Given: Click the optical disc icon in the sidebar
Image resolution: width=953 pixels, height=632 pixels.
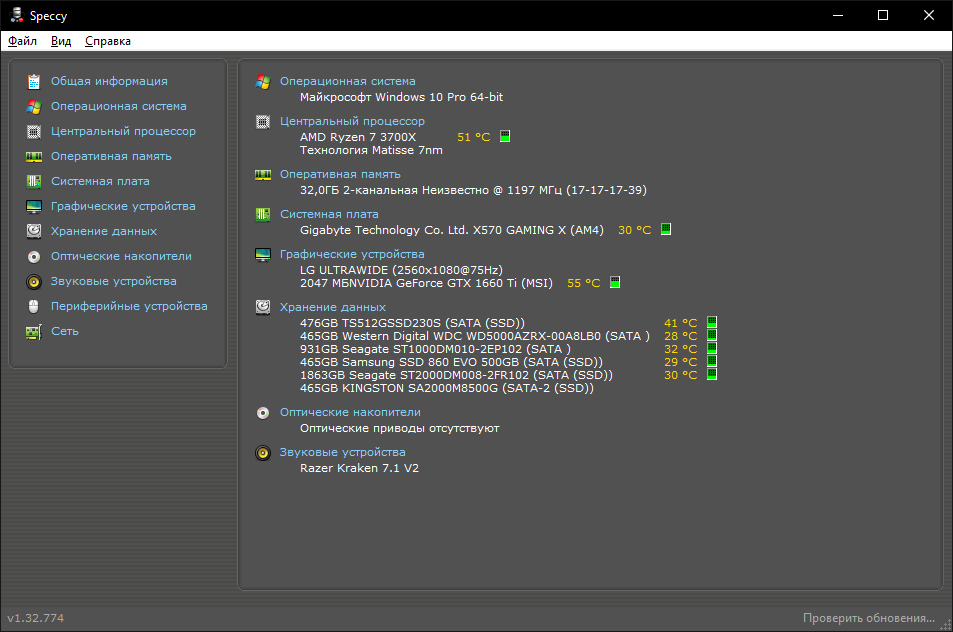Looking at the screenshot, I should (34, 256).
